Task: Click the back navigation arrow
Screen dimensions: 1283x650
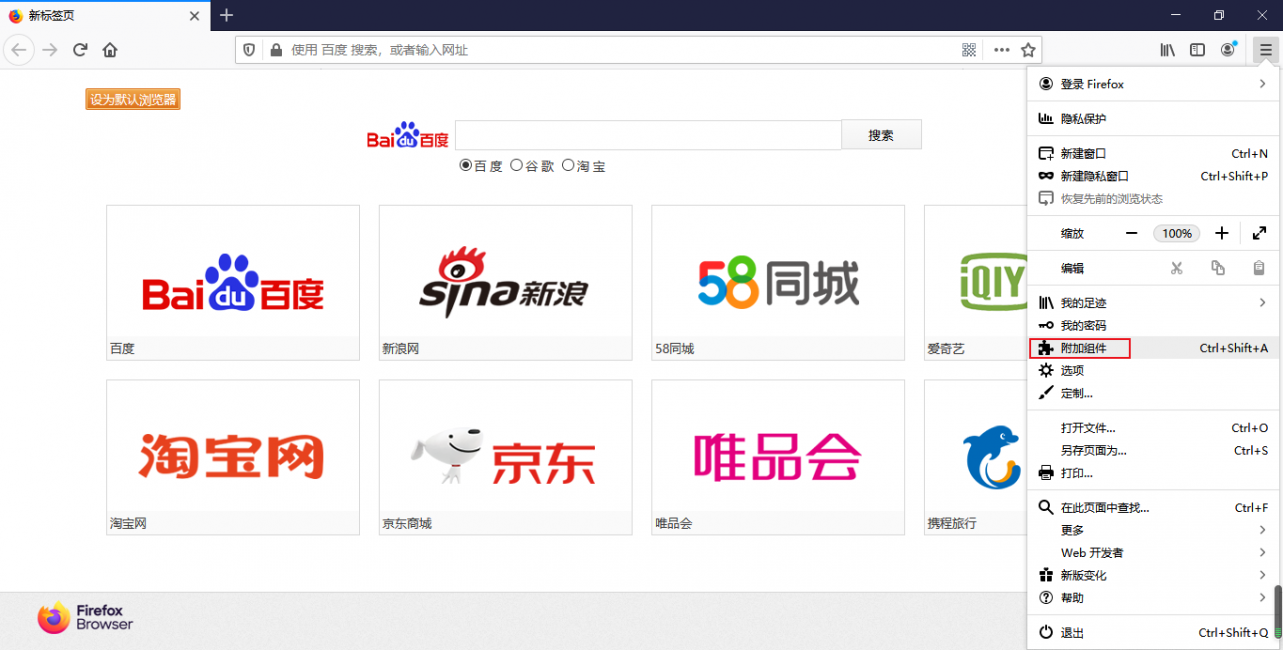Action: [x=19, y=50]
